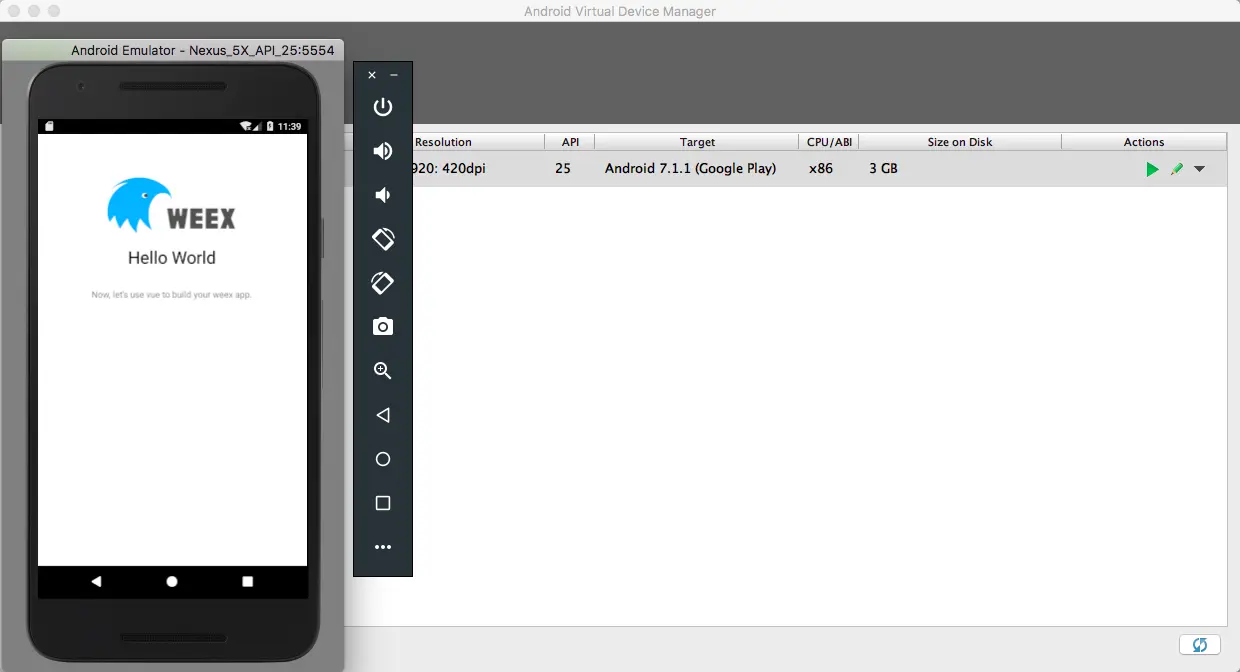The image size is (1240, 672).
Task: Click the phone status bar clock 11:39
Action: [290, 127]
